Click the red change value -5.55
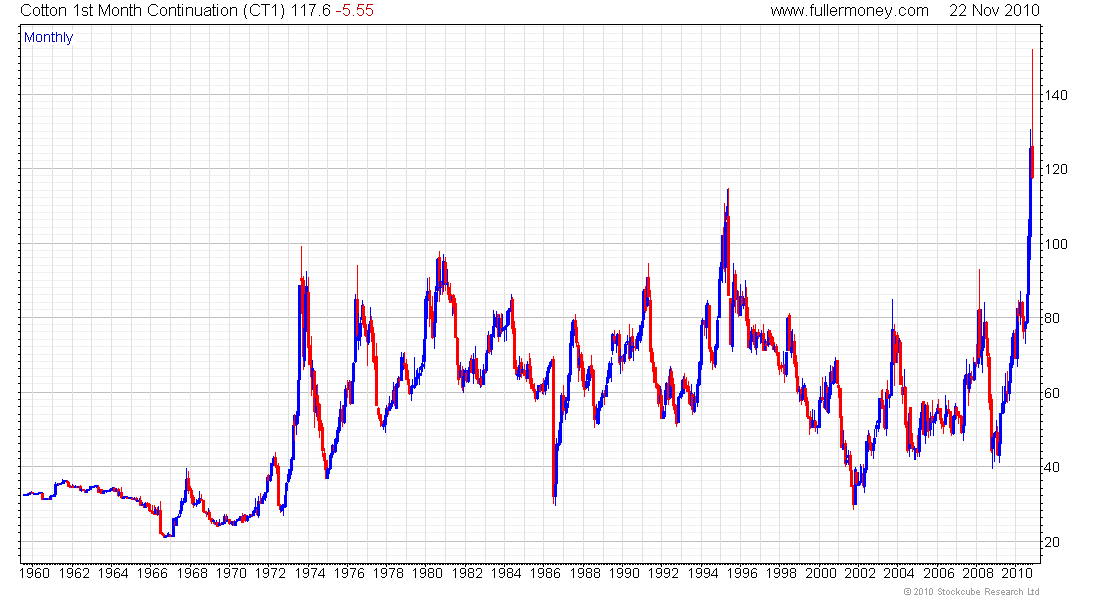1100x600 pixels. [x=354, y=11]
